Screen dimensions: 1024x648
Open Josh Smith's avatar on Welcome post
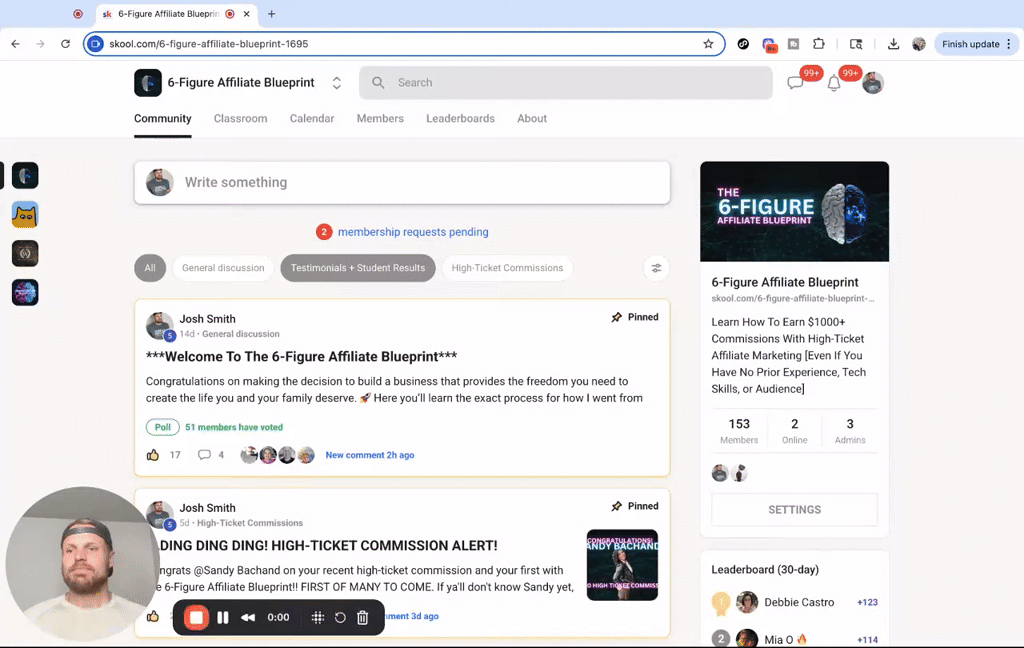click(x=159, y=325)
